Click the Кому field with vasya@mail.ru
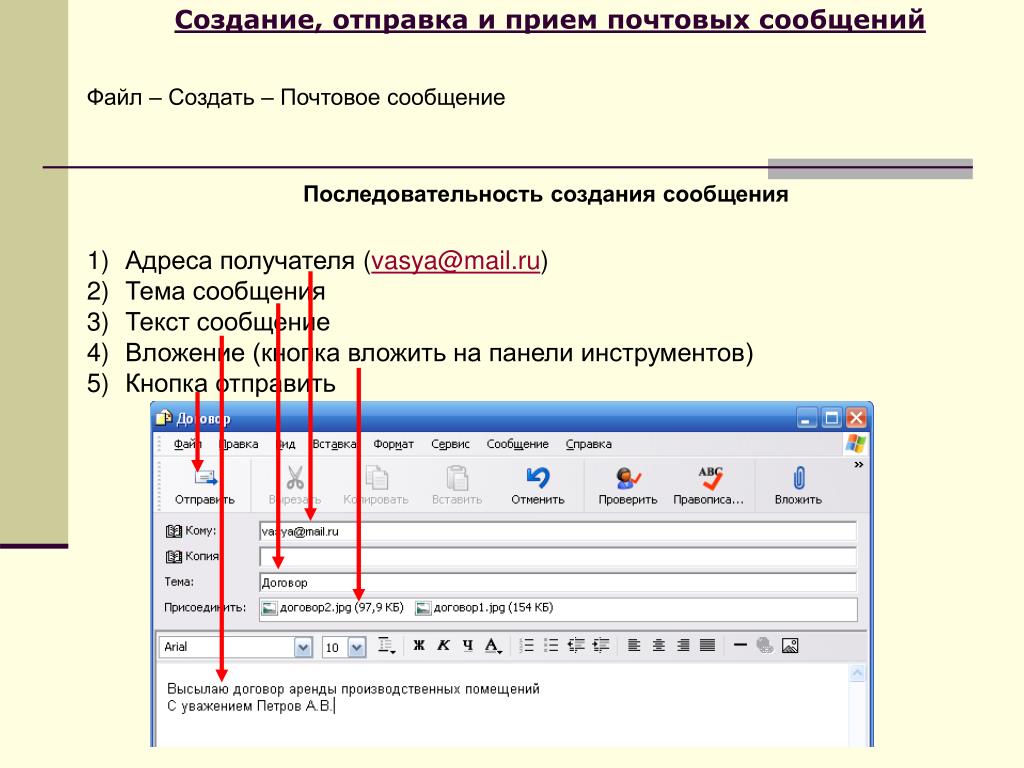The width and height of the screenshot is (1024, 768). tap(558, 531)
